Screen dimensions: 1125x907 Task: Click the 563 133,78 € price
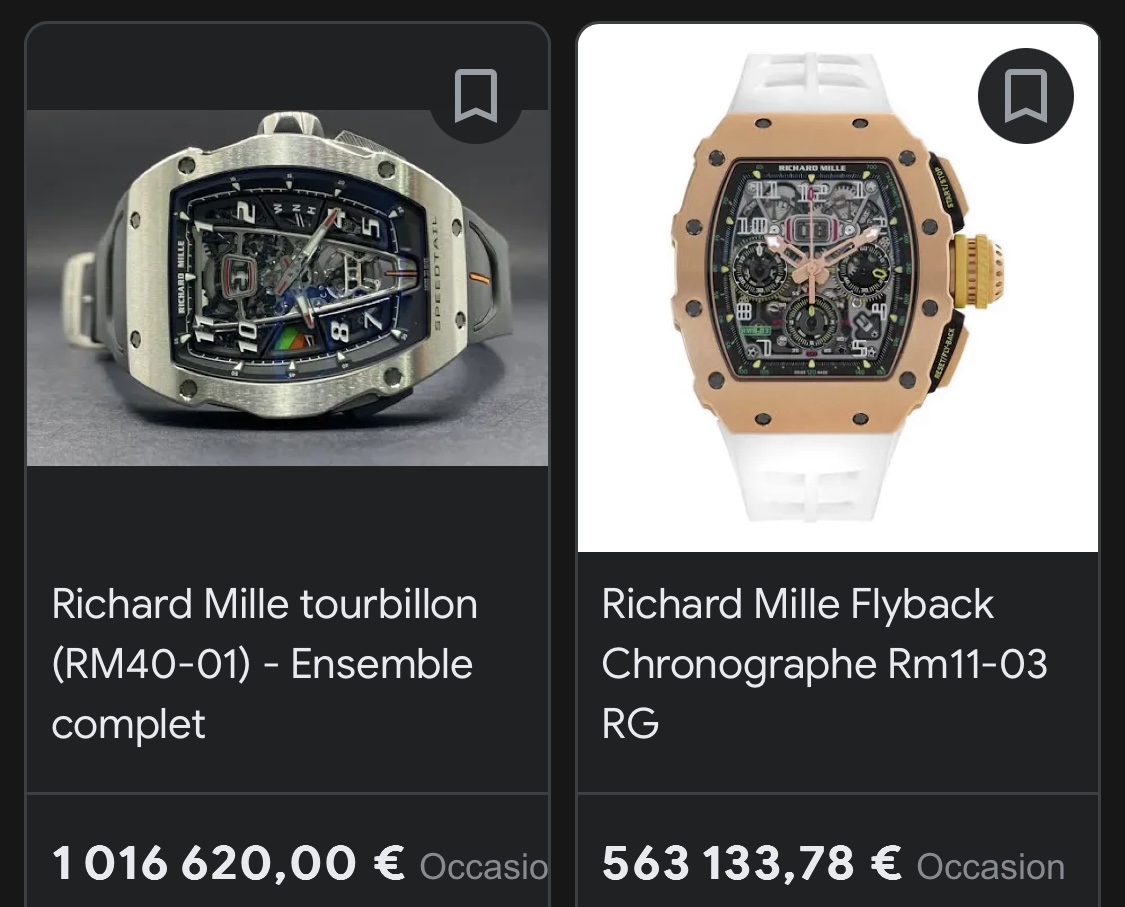[x=752, y=864]
